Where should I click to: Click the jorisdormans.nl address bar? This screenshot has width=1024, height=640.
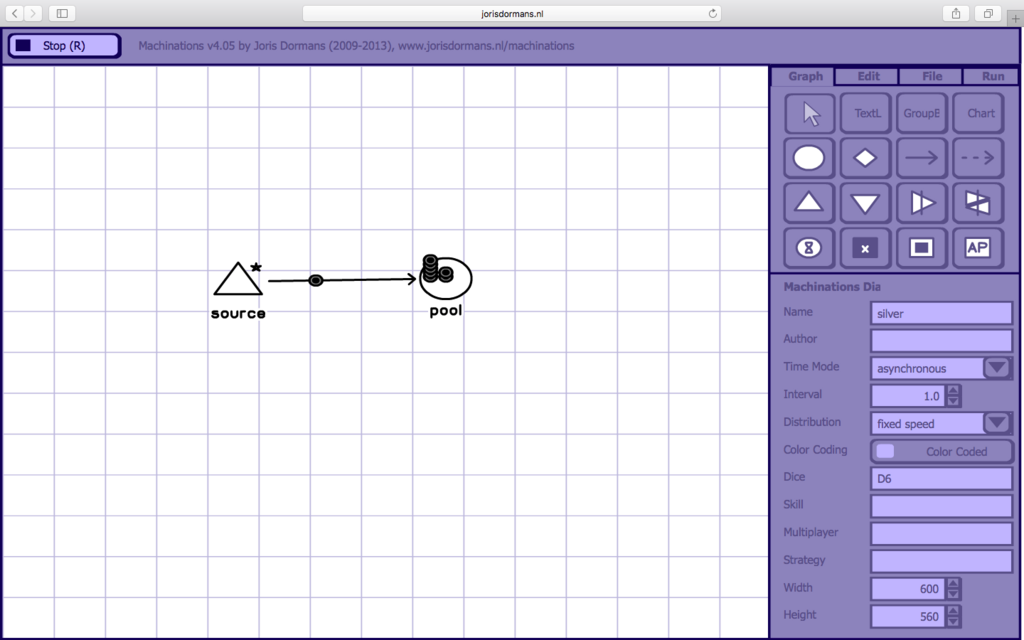[511, 13]
